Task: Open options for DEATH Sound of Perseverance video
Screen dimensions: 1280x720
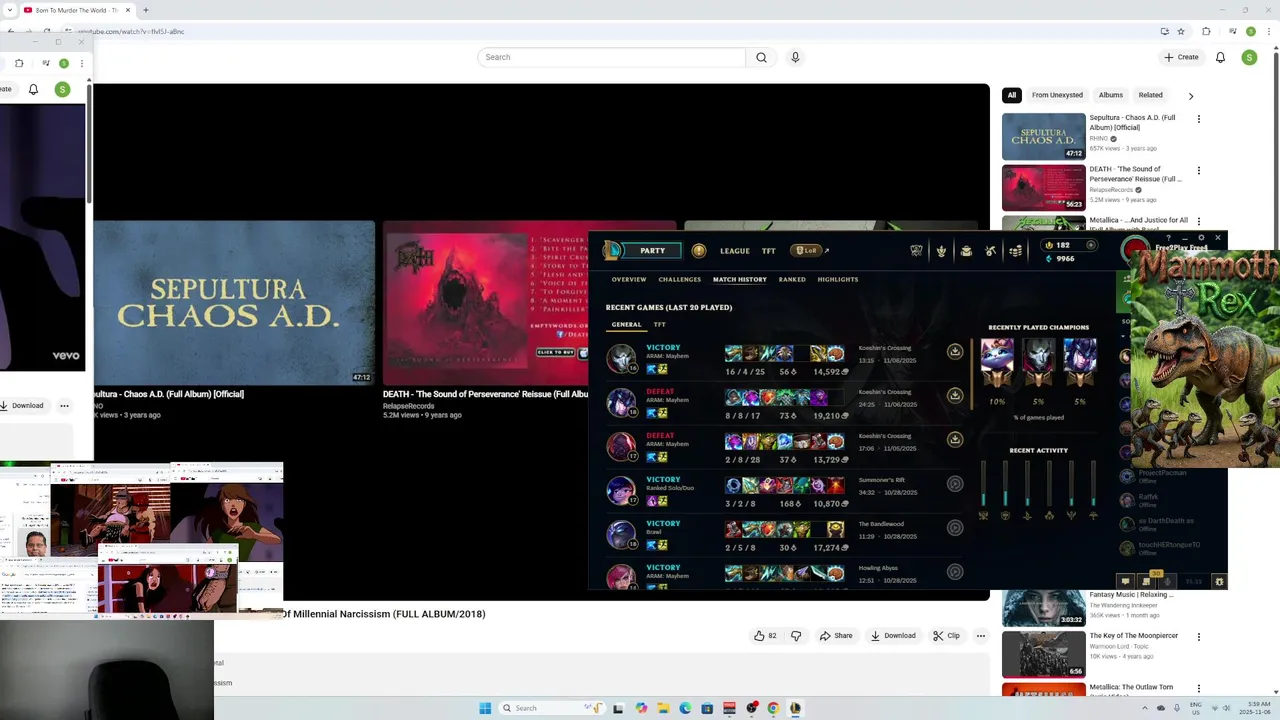Action: [1199, 170]
